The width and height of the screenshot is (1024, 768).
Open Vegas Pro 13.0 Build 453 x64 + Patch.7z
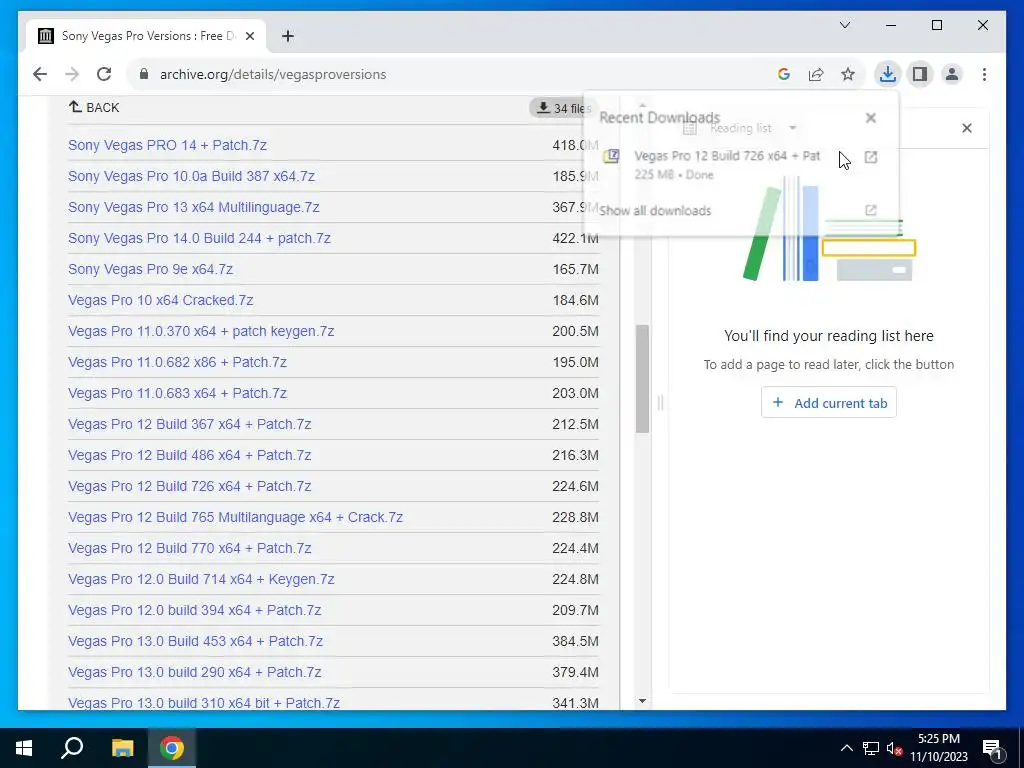coord(195,641)
